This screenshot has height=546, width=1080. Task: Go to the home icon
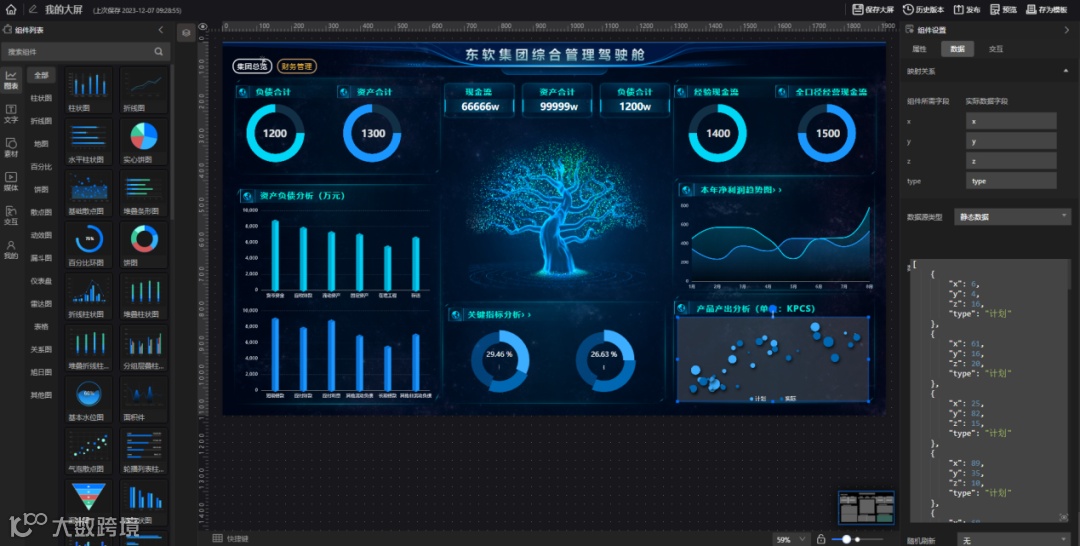(10, 10)
